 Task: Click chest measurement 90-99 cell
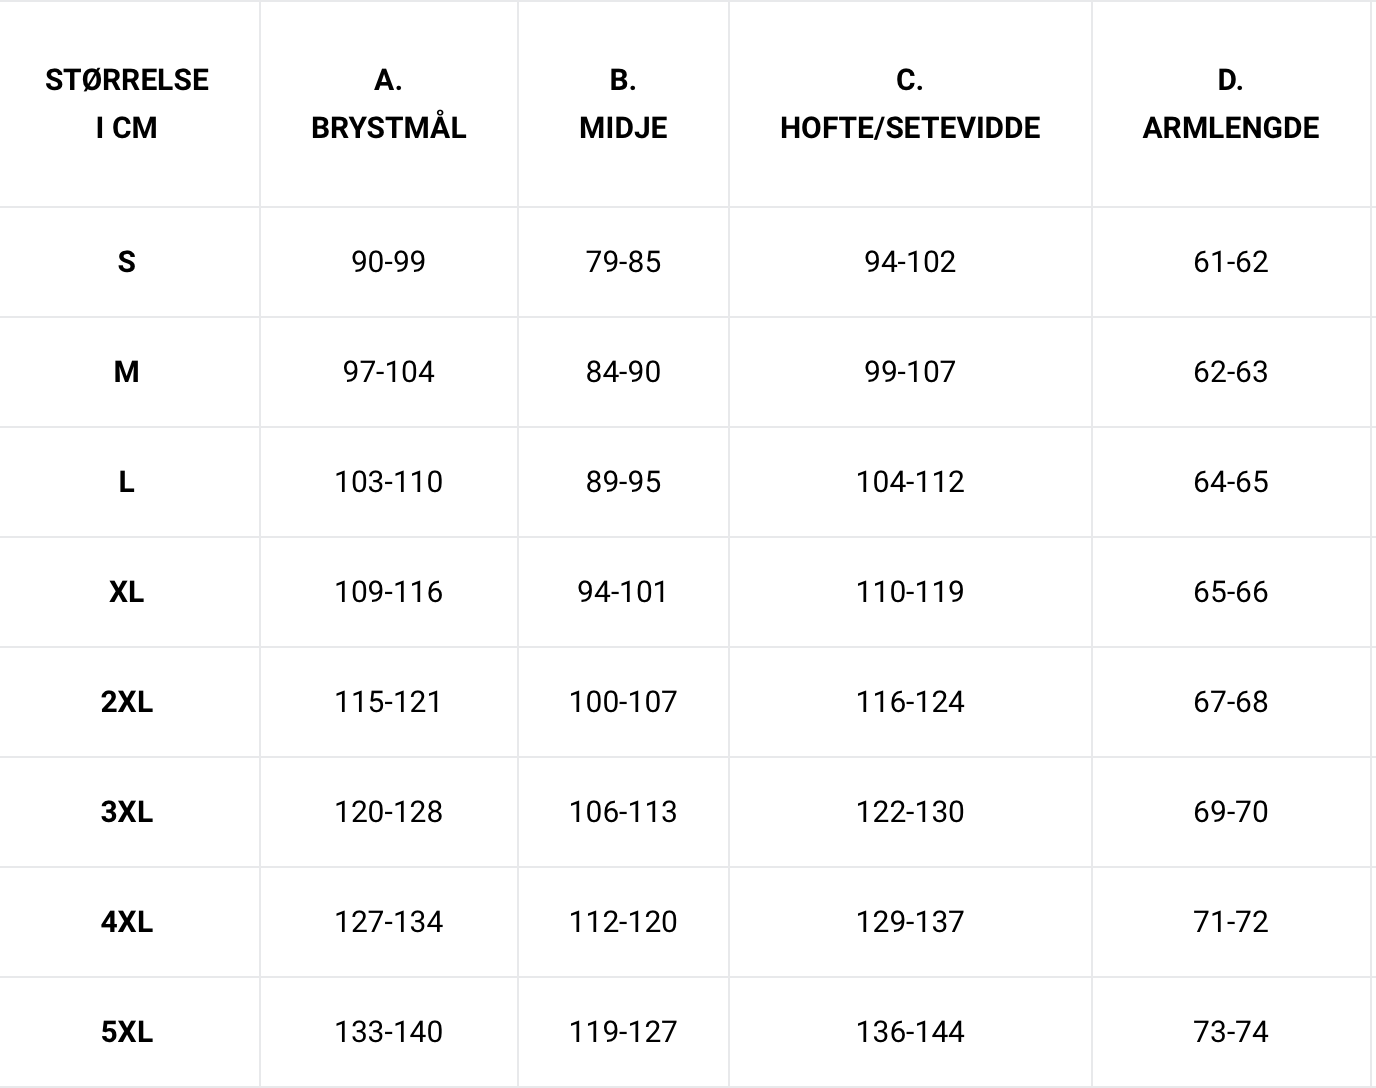(389, 262)
